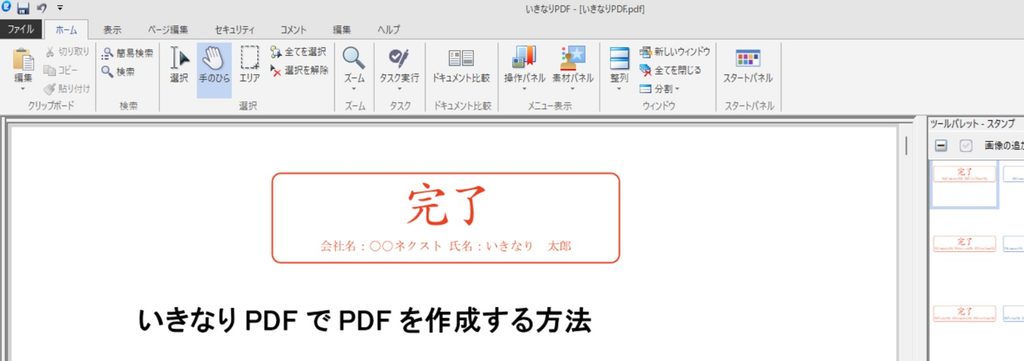This screenshot has height=361, width=1024.
Task: Open ドキュメント比較 document compare
Action: coord(461,65)
